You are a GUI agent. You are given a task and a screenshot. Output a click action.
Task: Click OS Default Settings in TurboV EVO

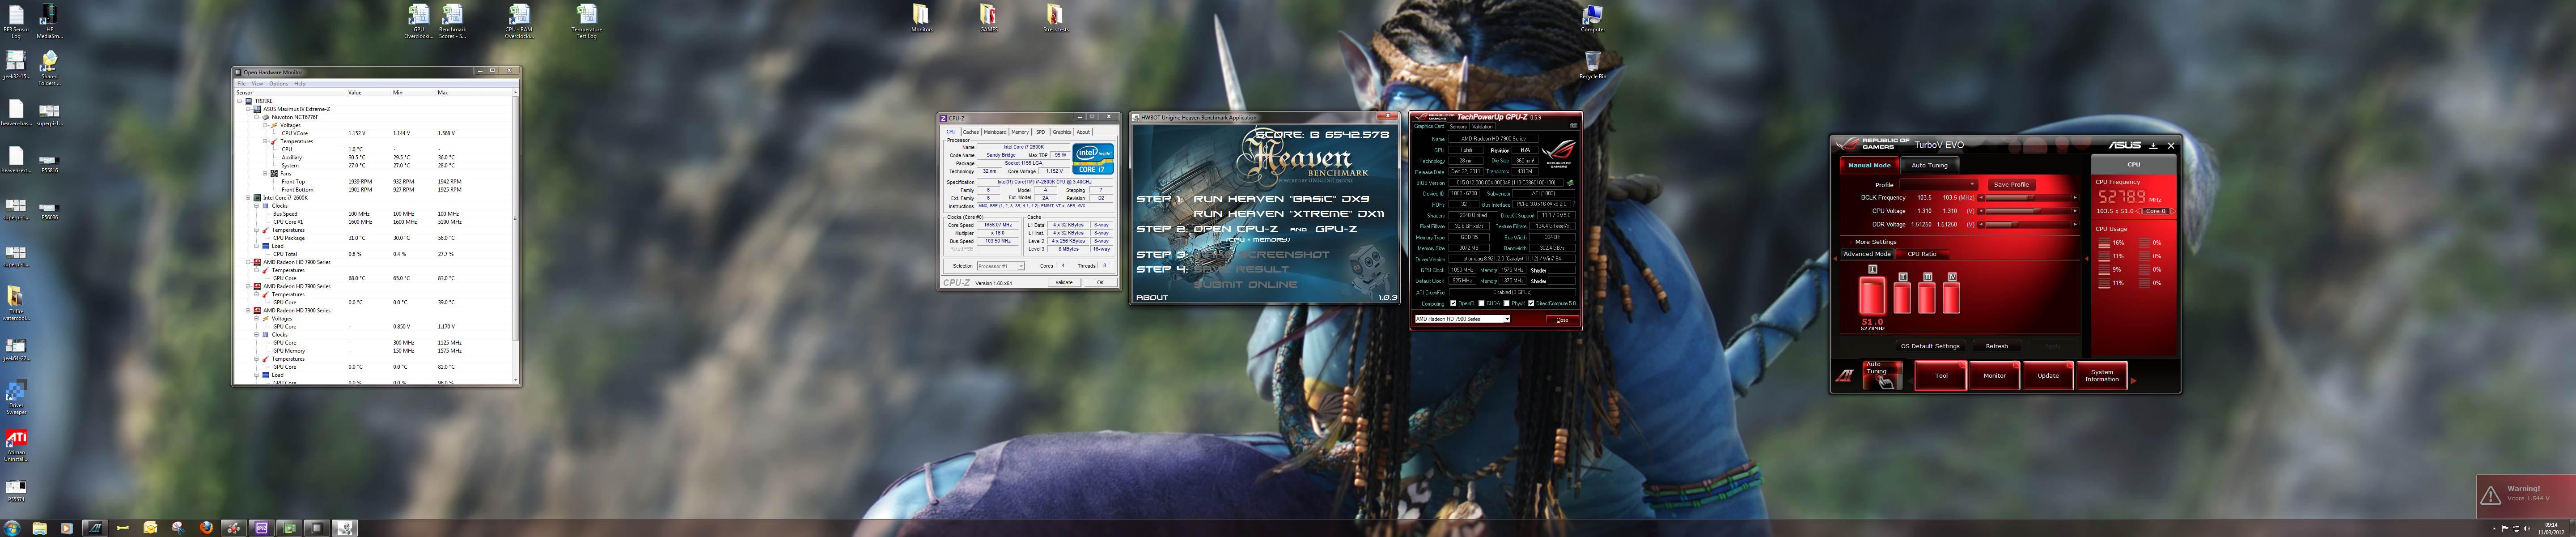tap(1930, 346)
